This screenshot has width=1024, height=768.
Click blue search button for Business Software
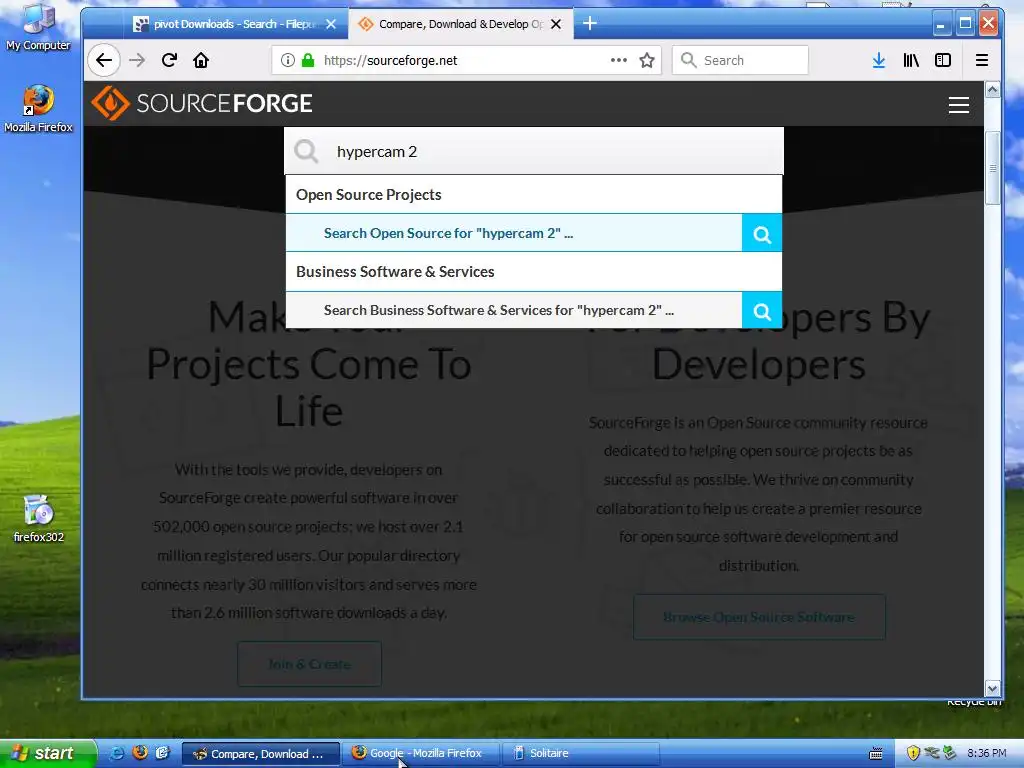[761, 310]
